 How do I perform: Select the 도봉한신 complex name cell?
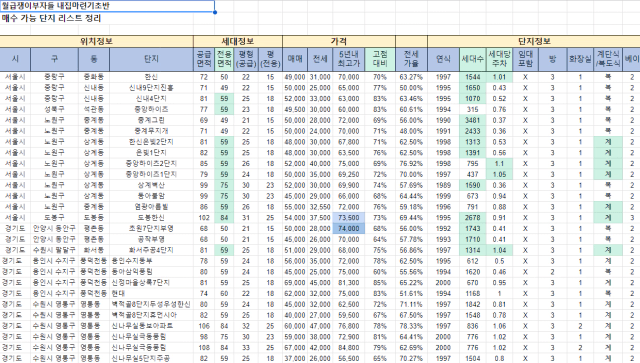[151, 218]
